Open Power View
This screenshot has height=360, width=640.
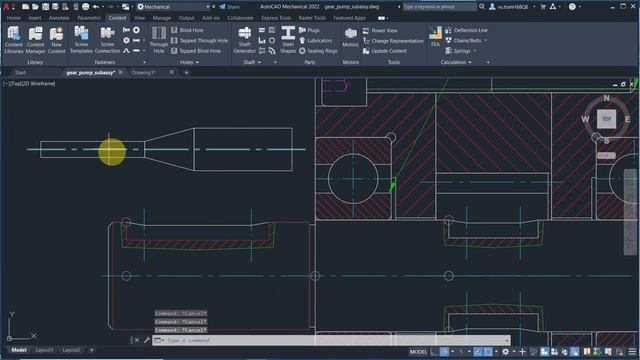(x=380, y=31)
